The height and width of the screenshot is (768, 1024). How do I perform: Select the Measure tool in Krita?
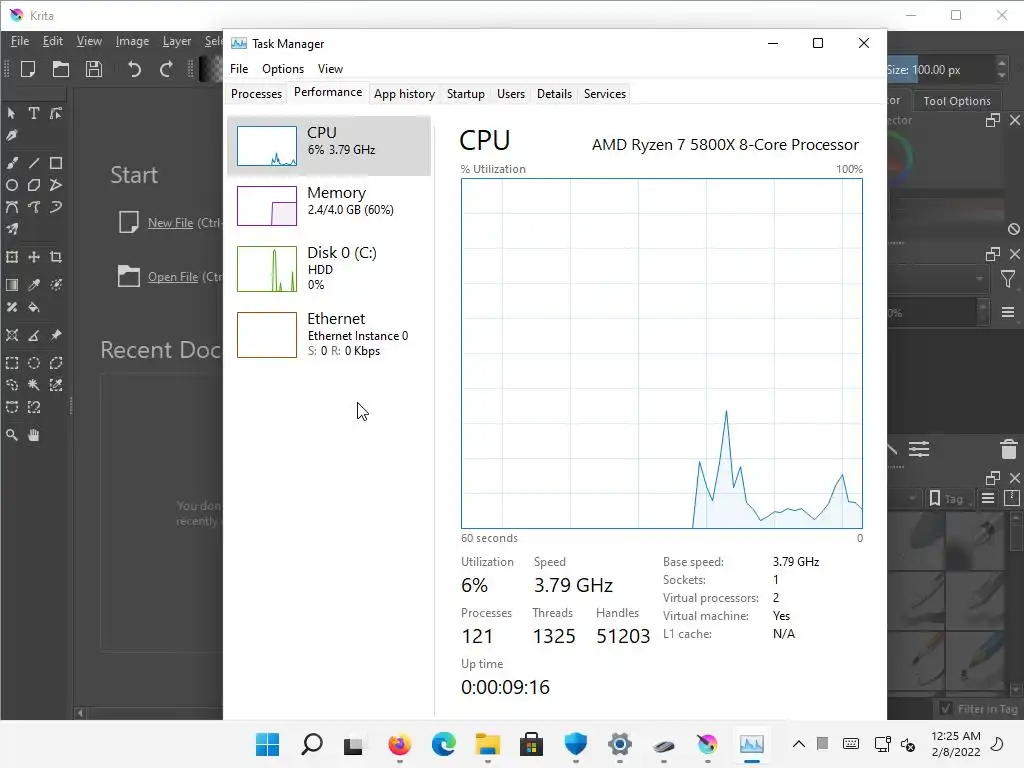pos(33,335)
